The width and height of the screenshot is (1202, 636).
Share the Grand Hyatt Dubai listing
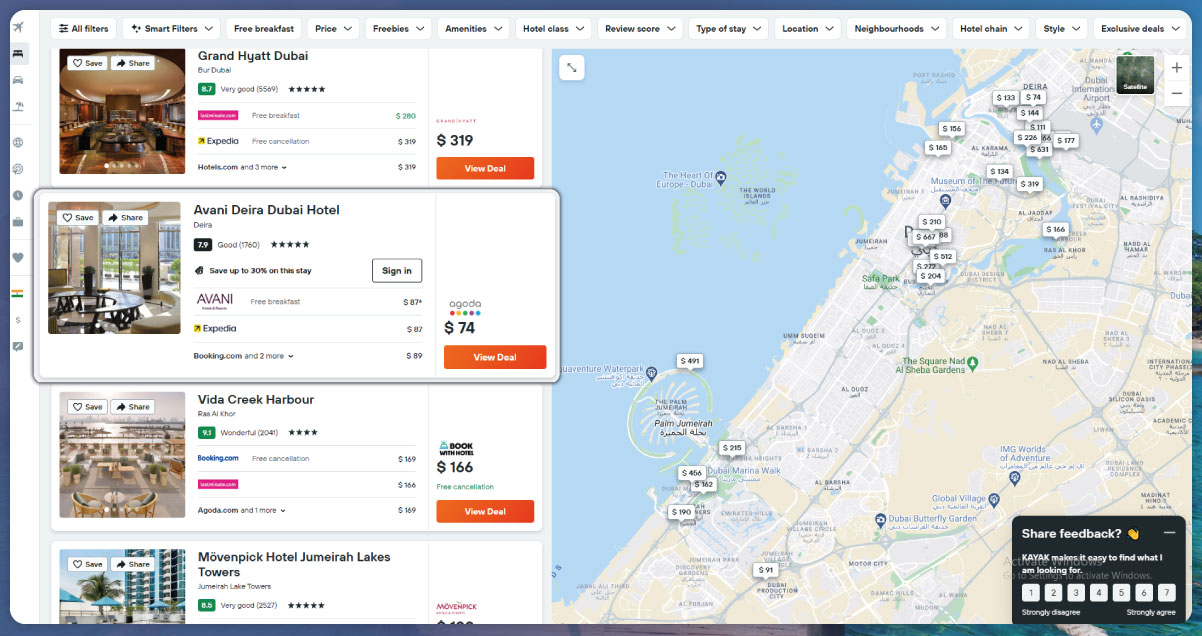[132, 63]
